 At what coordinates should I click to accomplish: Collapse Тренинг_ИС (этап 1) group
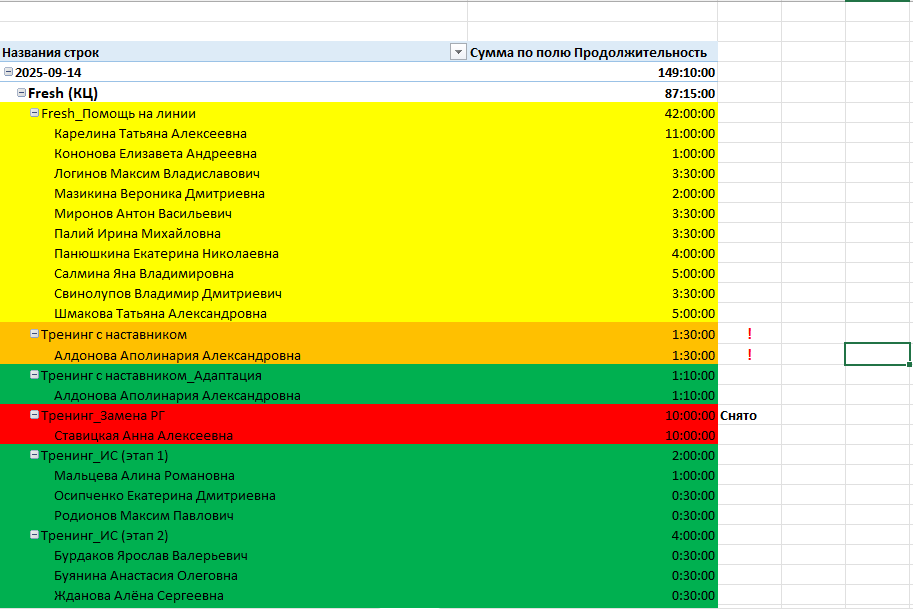click(34, 455)
